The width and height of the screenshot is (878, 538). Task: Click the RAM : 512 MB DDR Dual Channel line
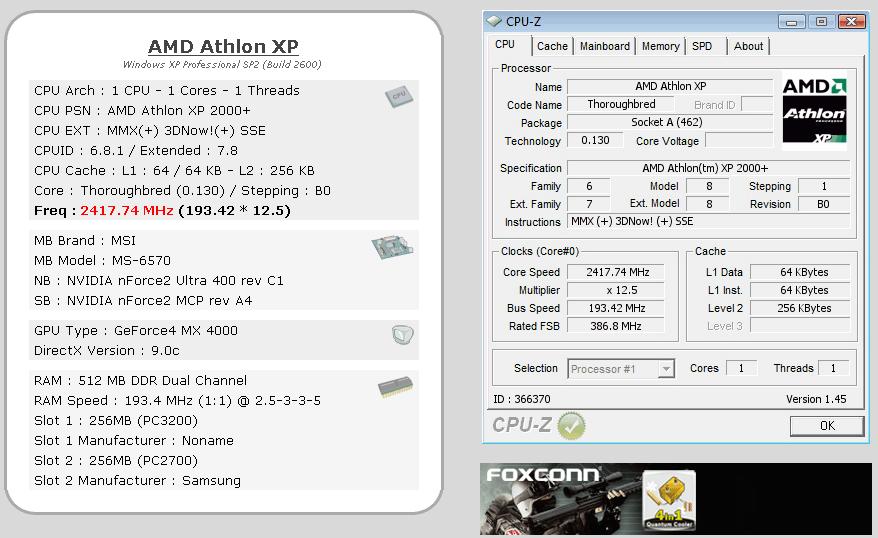point(140,381)
